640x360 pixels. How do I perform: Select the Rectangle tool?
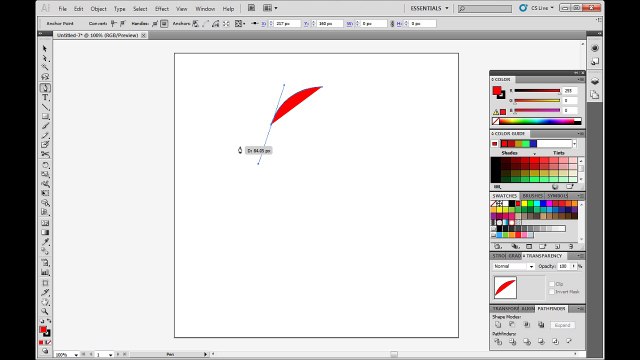(x=45, y=117)
